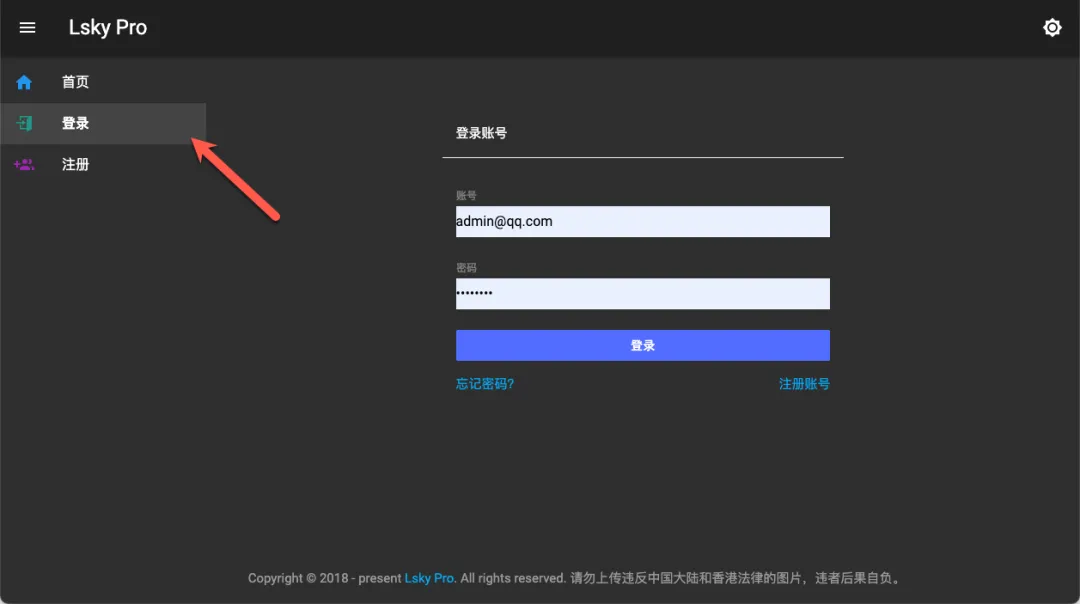Image resolution: width=1080 pixels, height=604 pixels.
Task: Click the footer warning text about 图片
Action: 735,578
